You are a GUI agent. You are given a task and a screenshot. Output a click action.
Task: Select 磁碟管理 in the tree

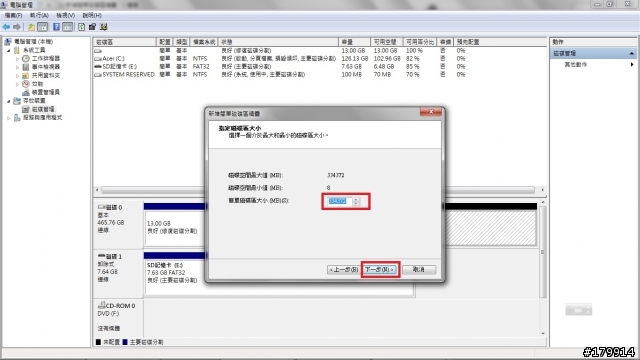[x=43, y=109]
